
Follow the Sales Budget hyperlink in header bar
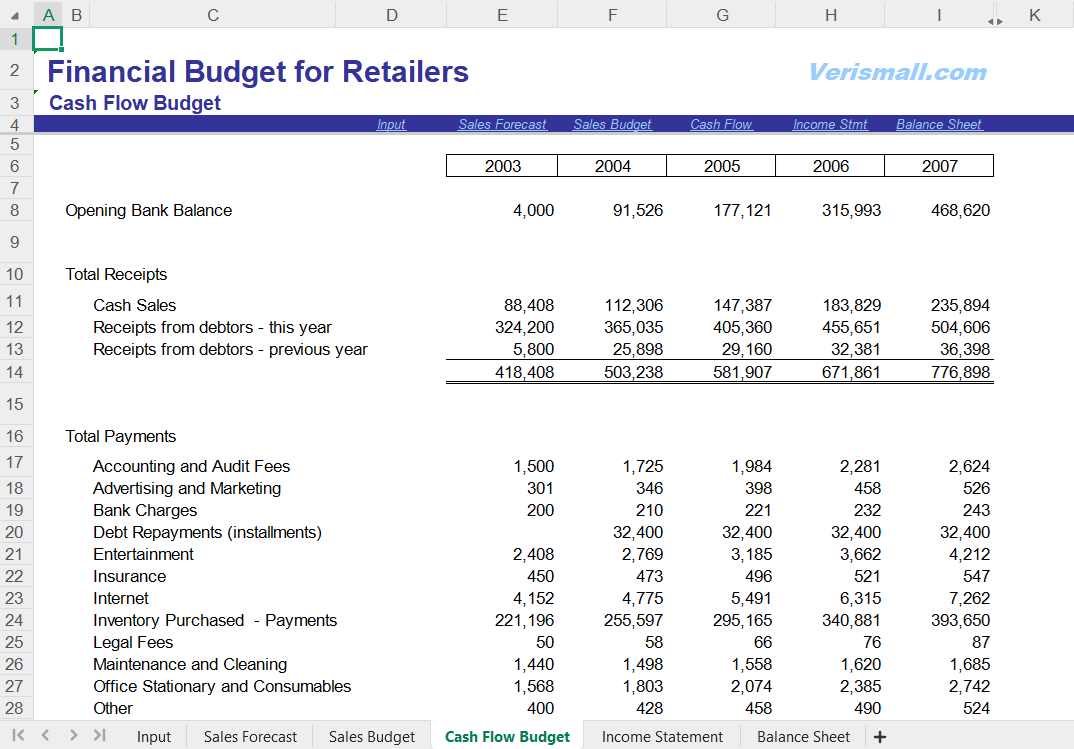point(612,125)
